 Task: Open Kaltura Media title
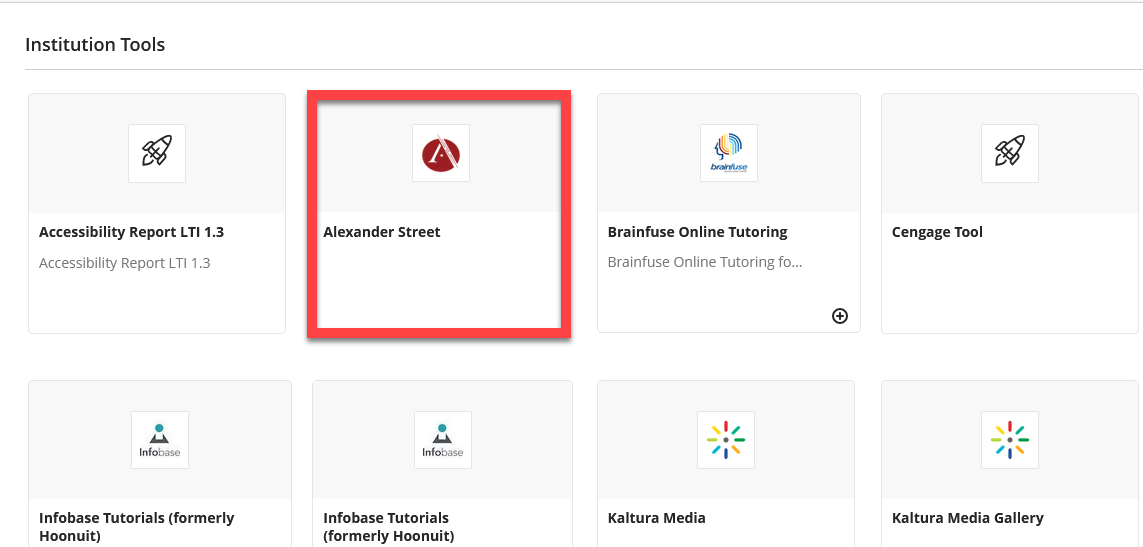[x=657, y=519]
